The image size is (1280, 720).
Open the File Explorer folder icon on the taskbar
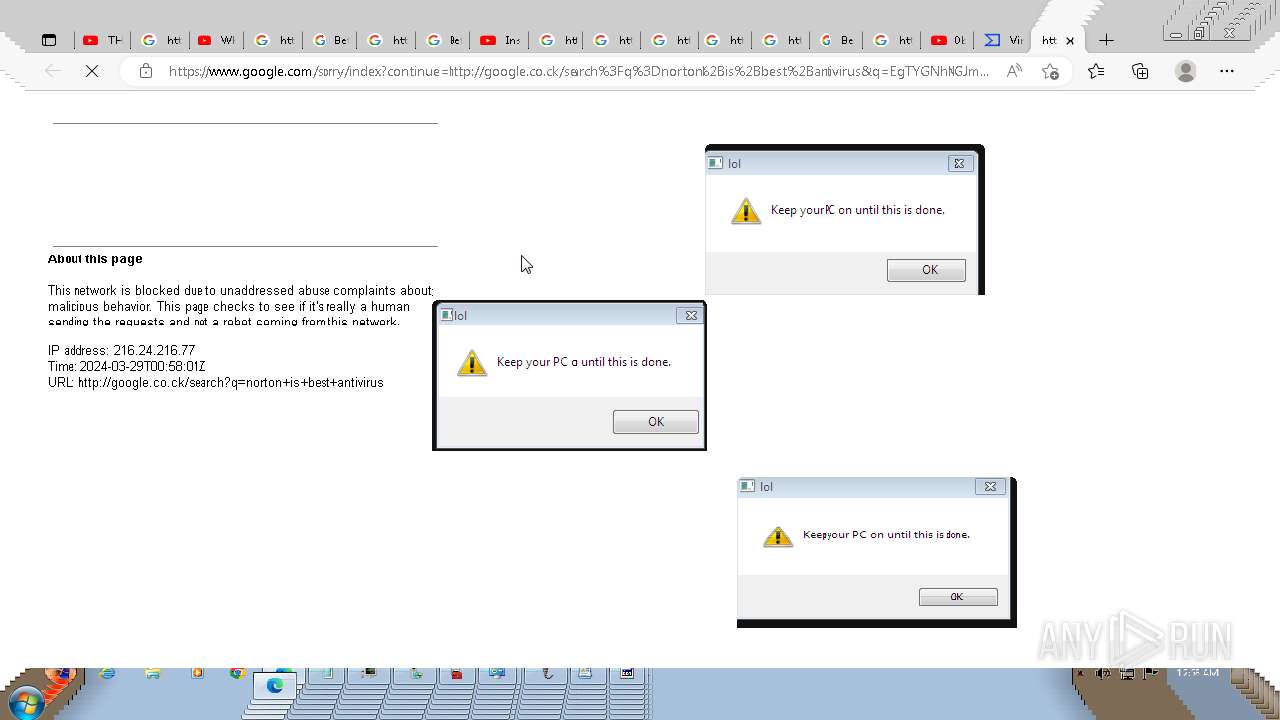(153, 674)
